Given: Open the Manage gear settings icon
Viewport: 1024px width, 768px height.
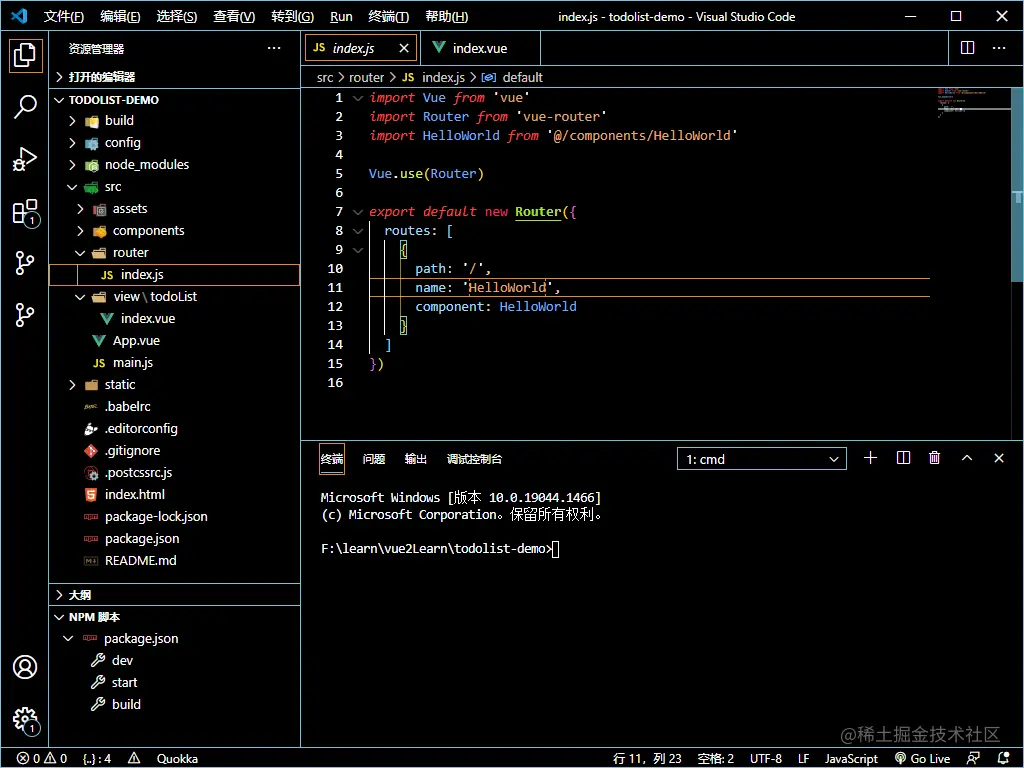Looking at the screenshot, I should click(25, 719).
